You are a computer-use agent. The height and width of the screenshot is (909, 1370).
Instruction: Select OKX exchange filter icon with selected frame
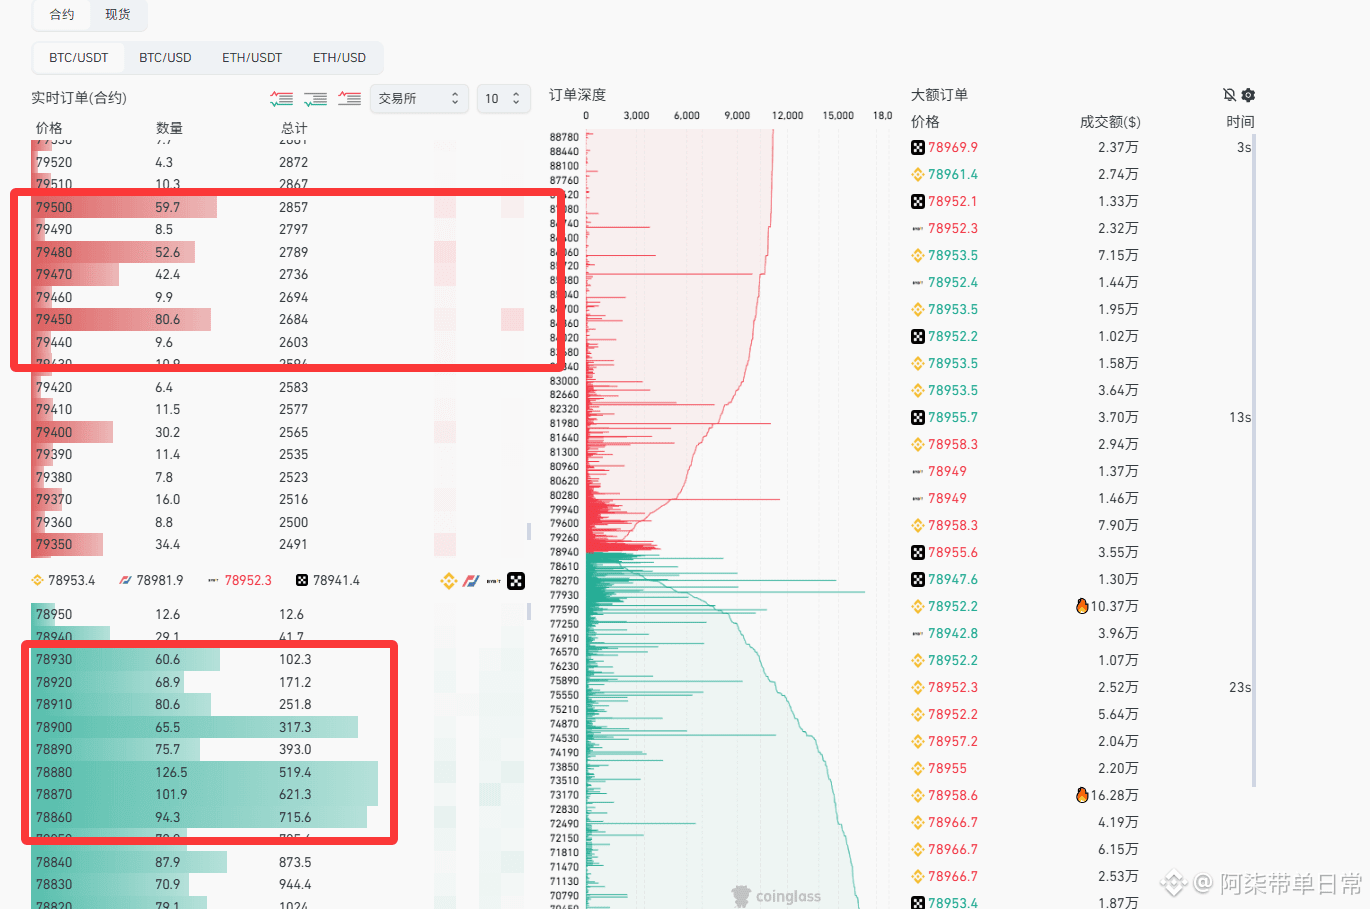(516, 581)
